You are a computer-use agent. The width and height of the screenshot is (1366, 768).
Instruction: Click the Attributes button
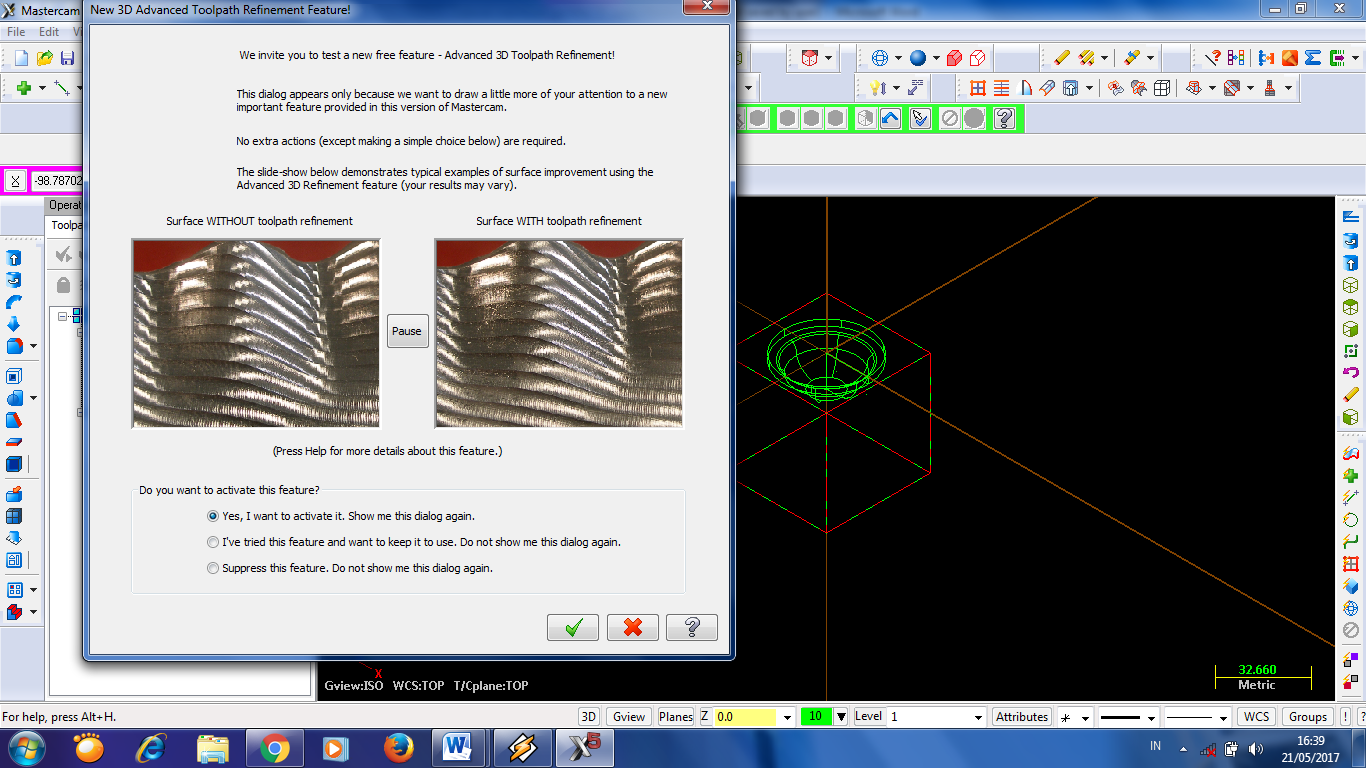click(1022, 717)
